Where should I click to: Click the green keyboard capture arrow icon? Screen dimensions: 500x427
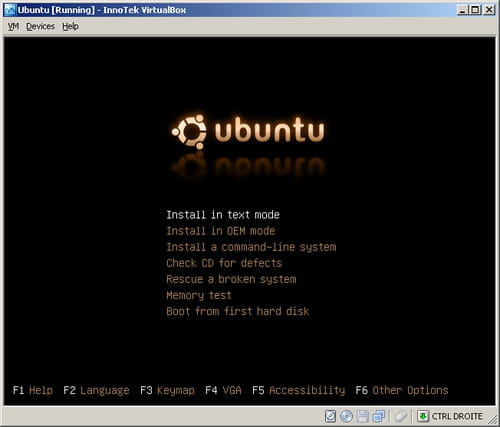click(x=423, y=416)
